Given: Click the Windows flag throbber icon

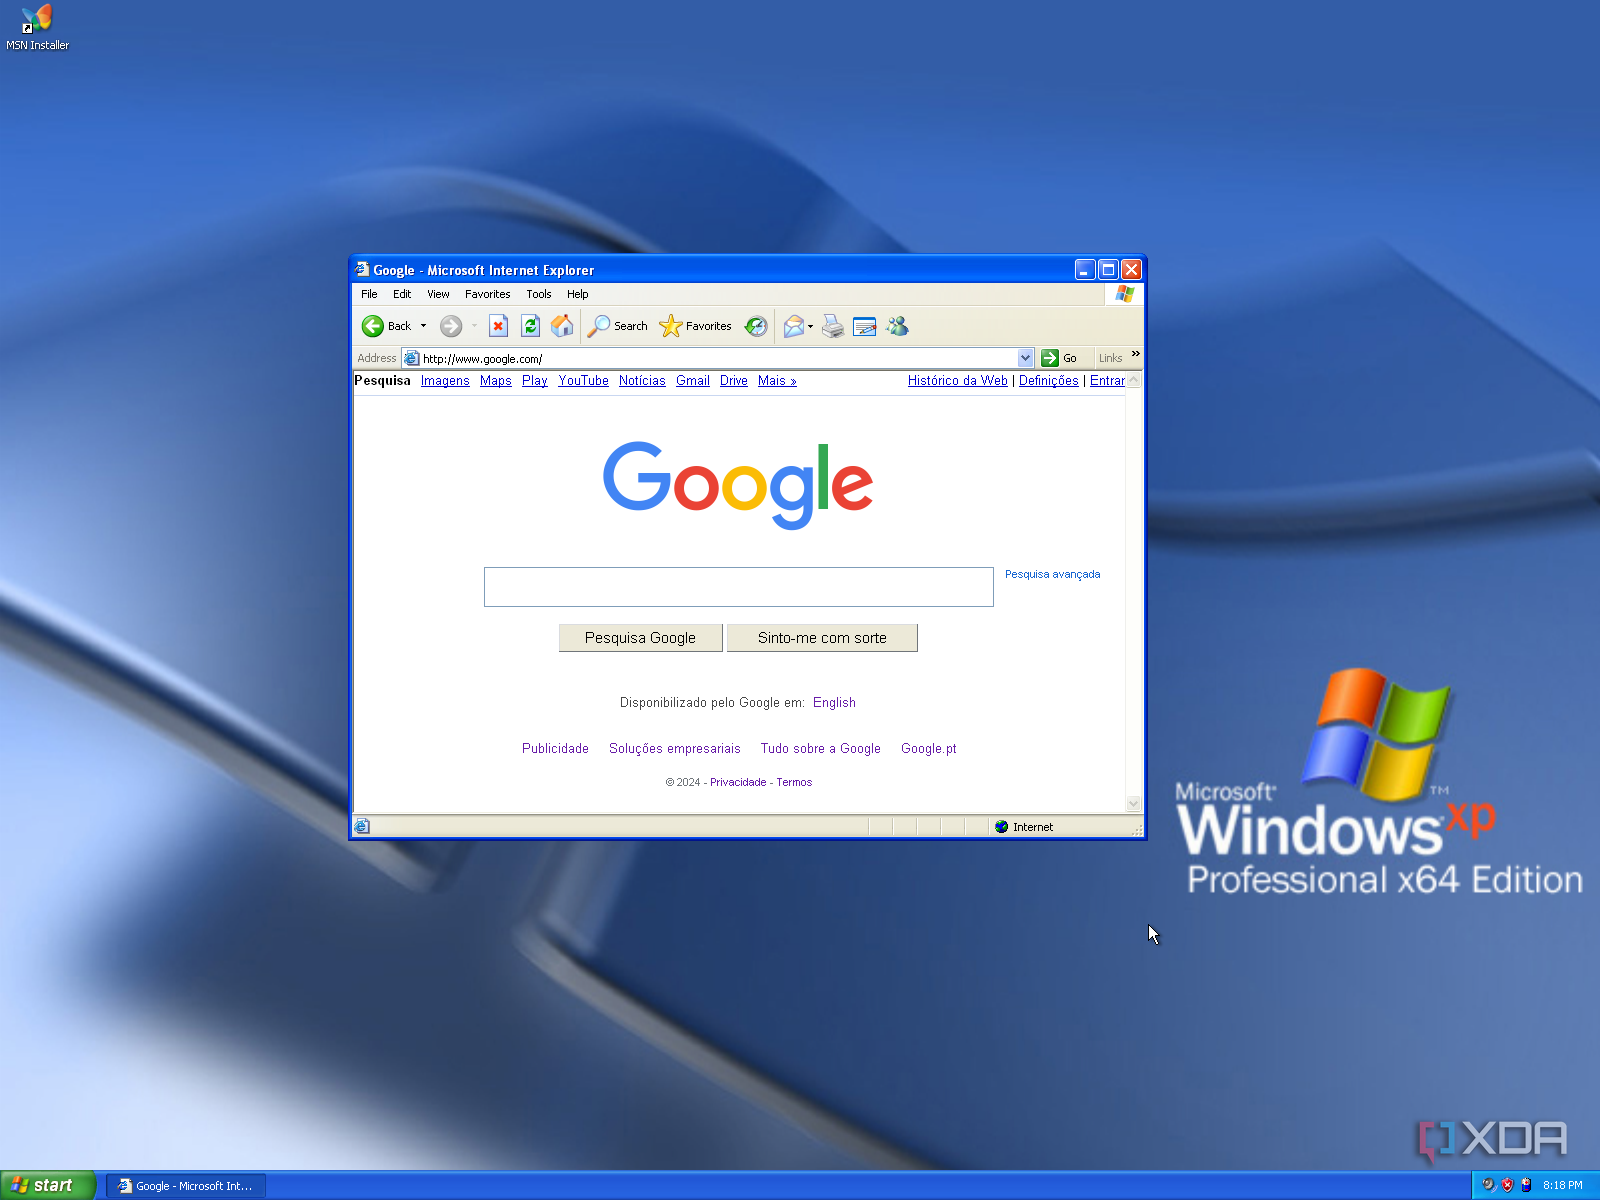Looking at the screenshot, I should (x=1125, y=294).
